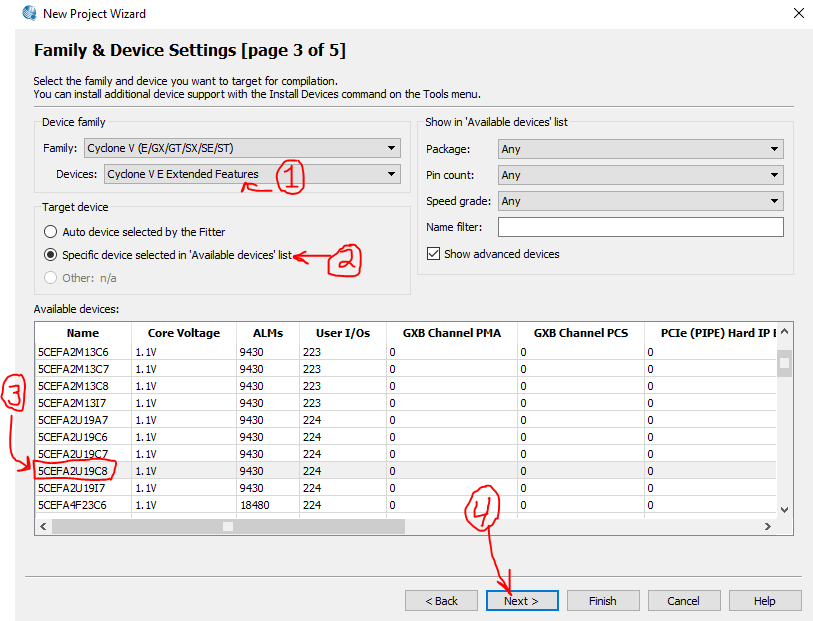Select device 5CEFA2U19C8 in the list
Image resolution: width=813 pixels, height=621 pixels.
tap(73, 470)
